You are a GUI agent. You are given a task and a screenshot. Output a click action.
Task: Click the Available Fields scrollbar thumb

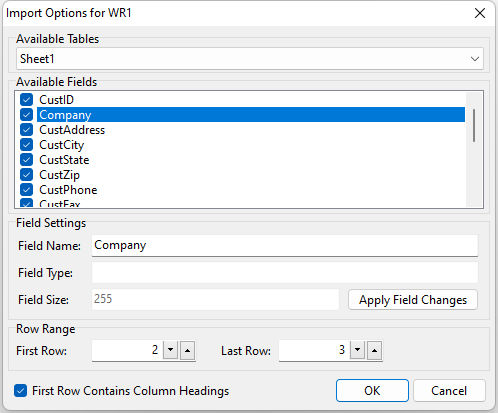[x=474, y=125]
